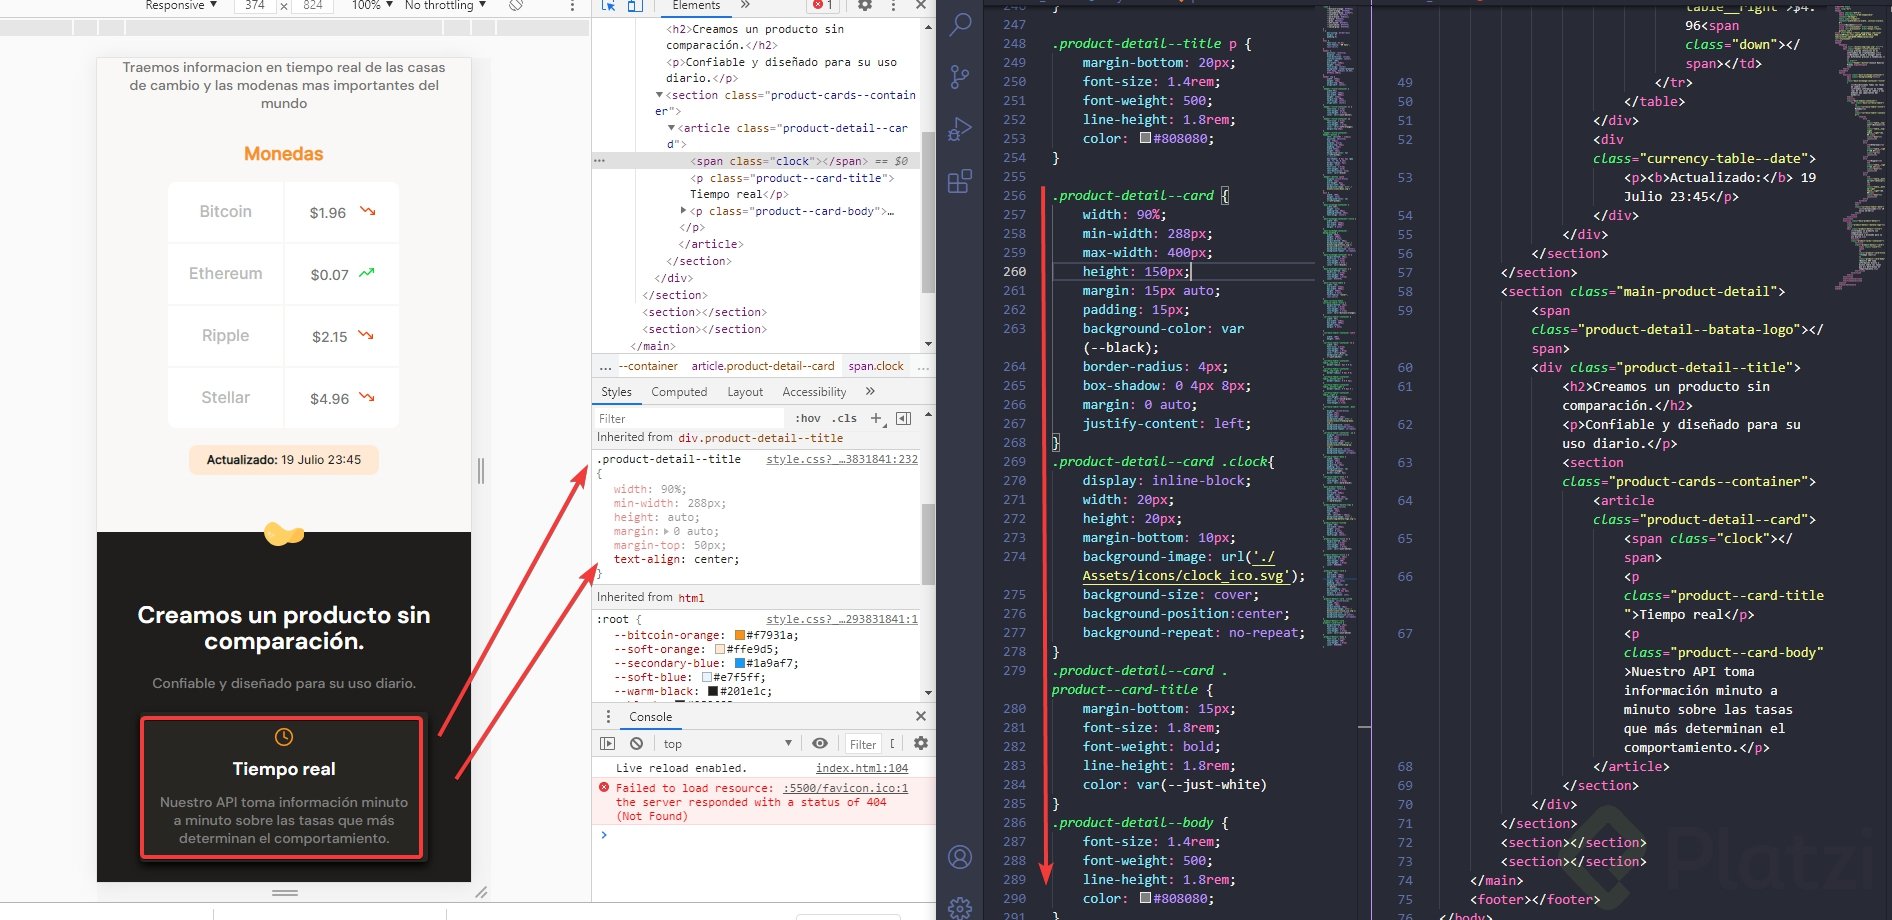The height and width of the screenshot is (920, 1892).
Task: Toggle the .cls classes editor
Action: [845, 418]
